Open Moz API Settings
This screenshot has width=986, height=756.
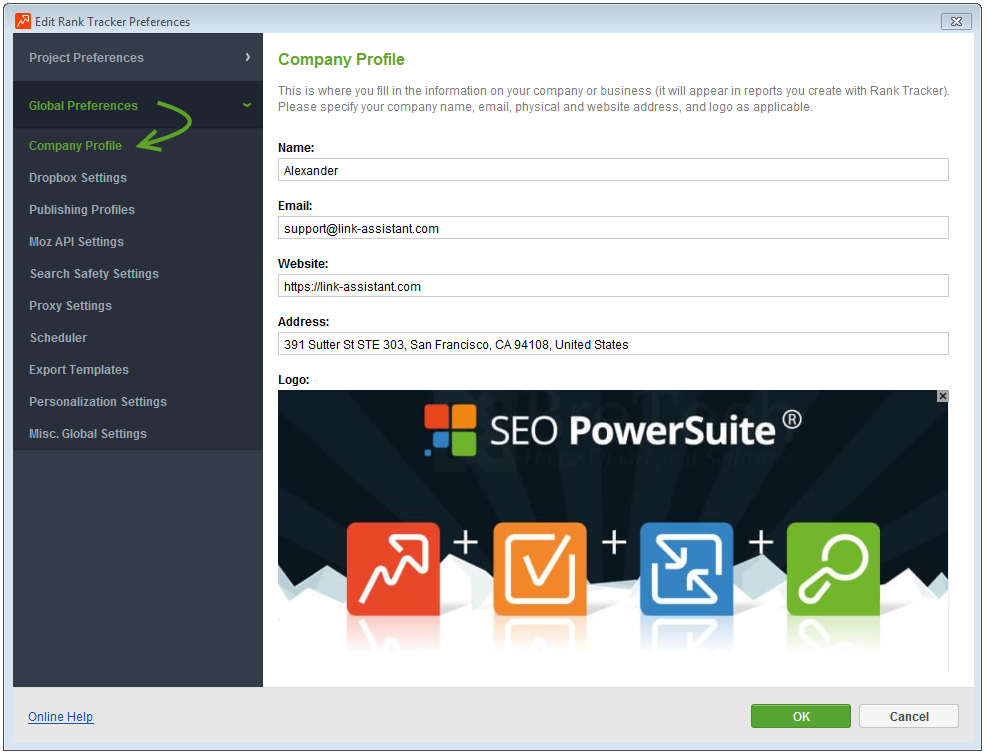(x=76, y=242)
